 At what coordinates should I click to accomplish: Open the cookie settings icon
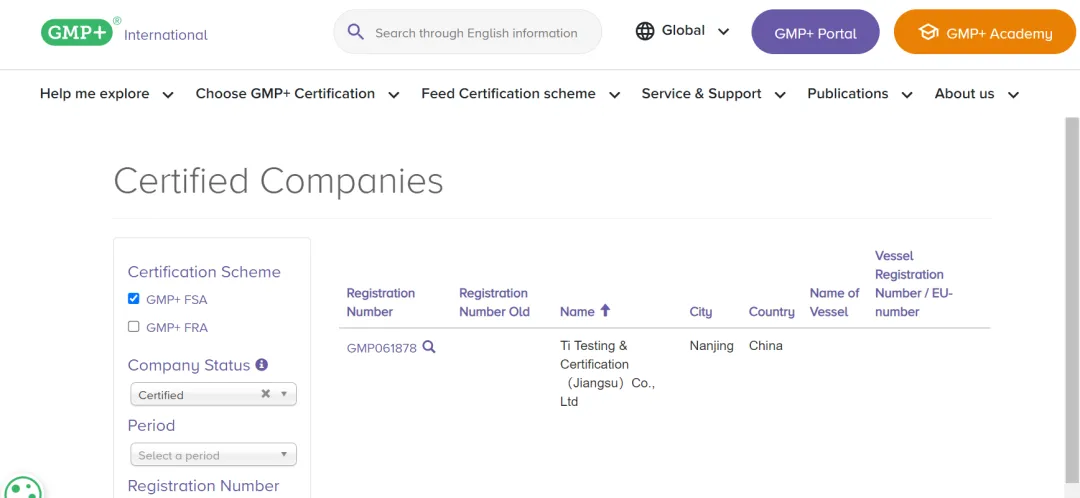[x=22, y=489]
